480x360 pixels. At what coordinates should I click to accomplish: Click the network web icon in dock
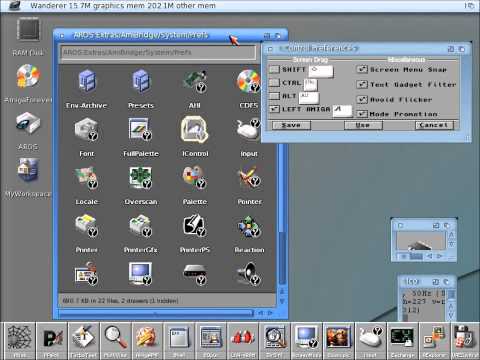point(19,340)
